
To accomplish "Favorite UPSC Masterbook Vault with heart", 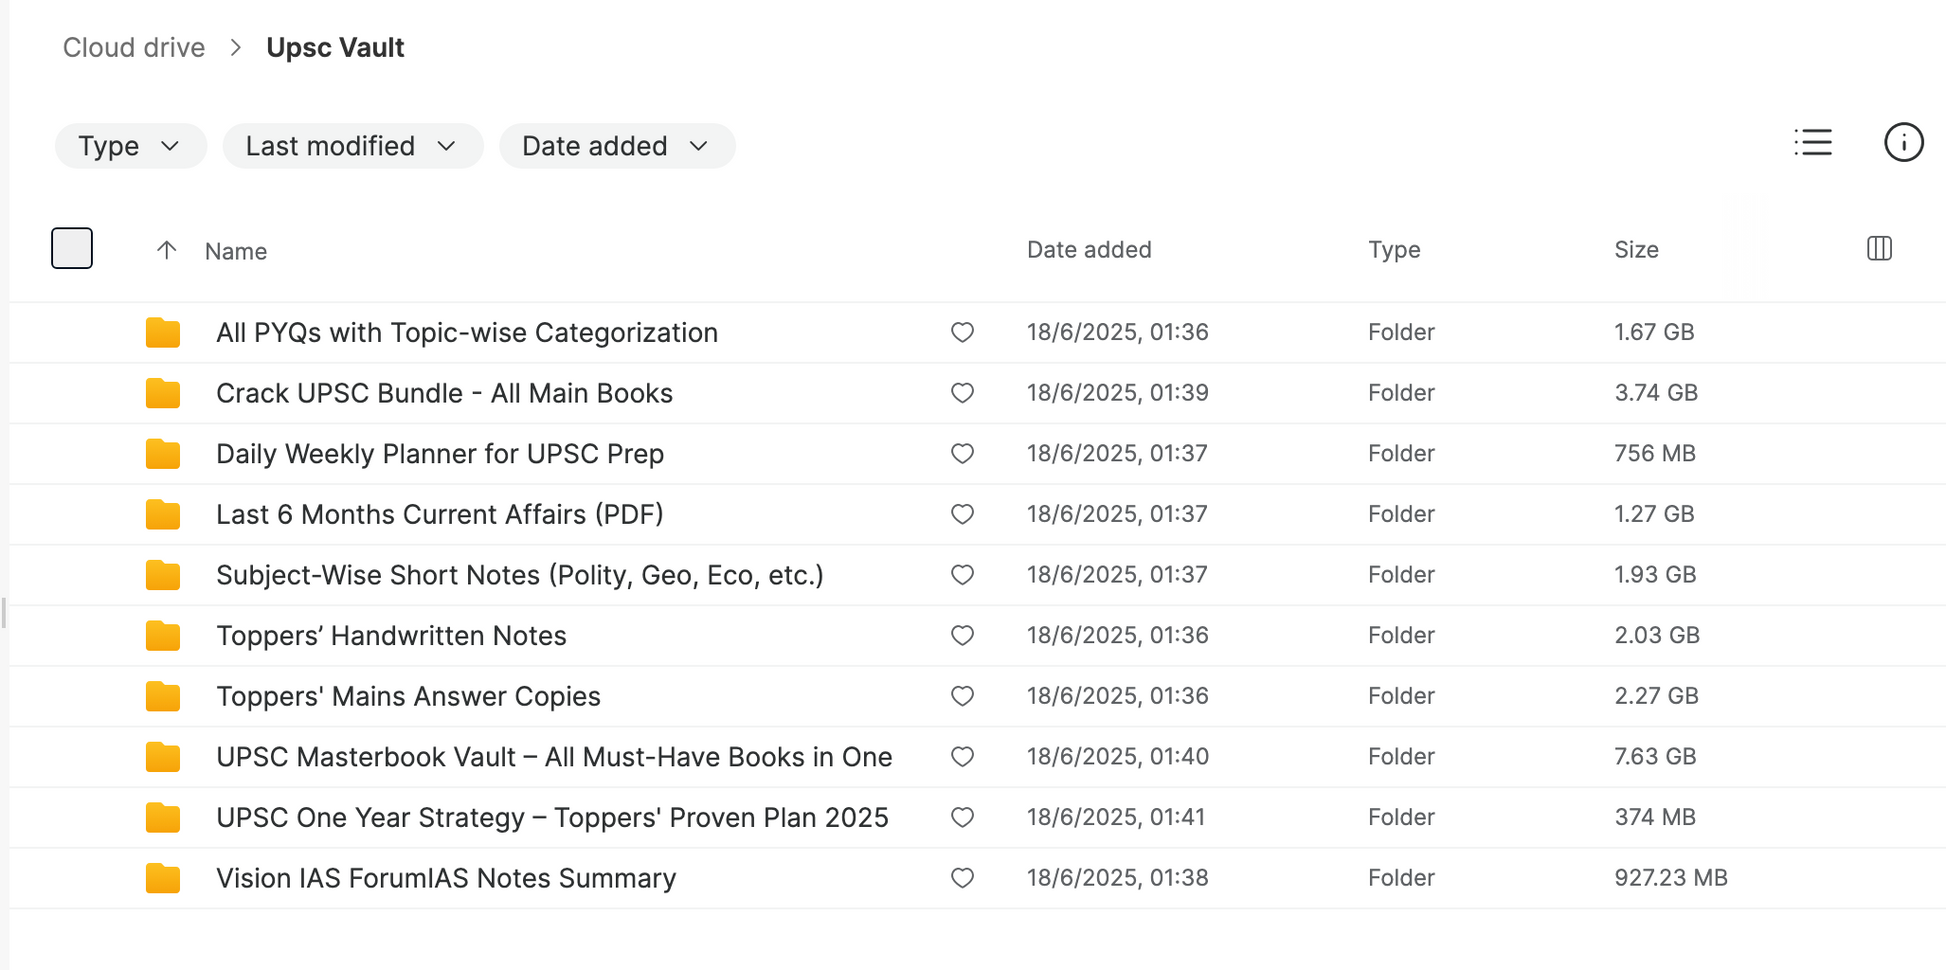I will coord(962,757).
